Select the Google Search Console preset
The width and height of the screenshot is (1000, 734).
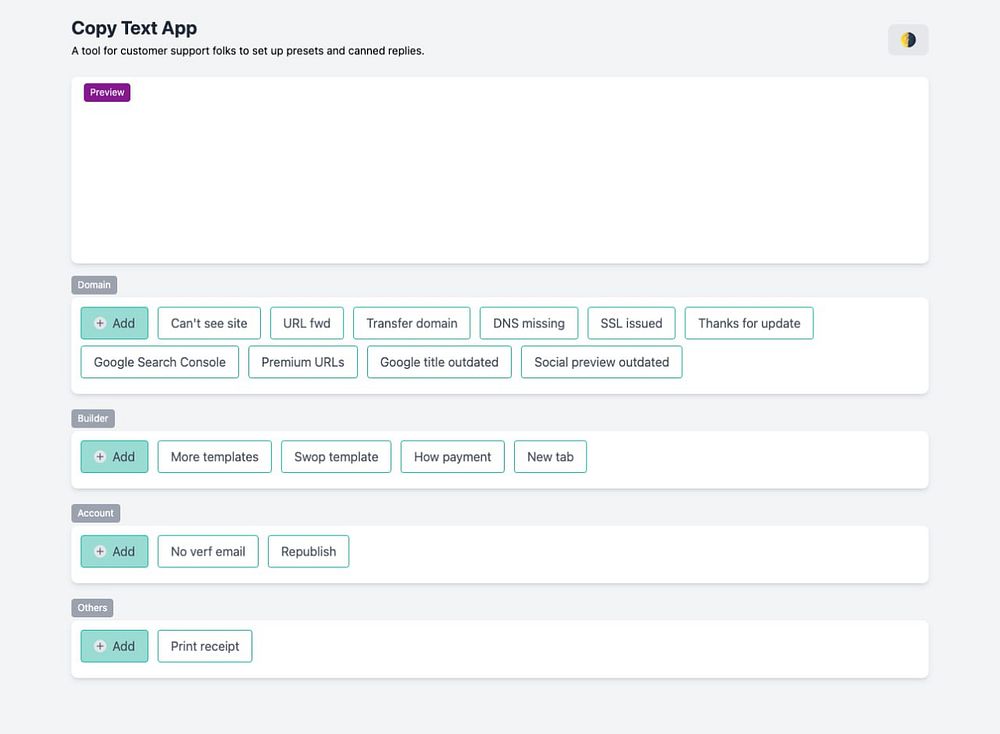160,362
